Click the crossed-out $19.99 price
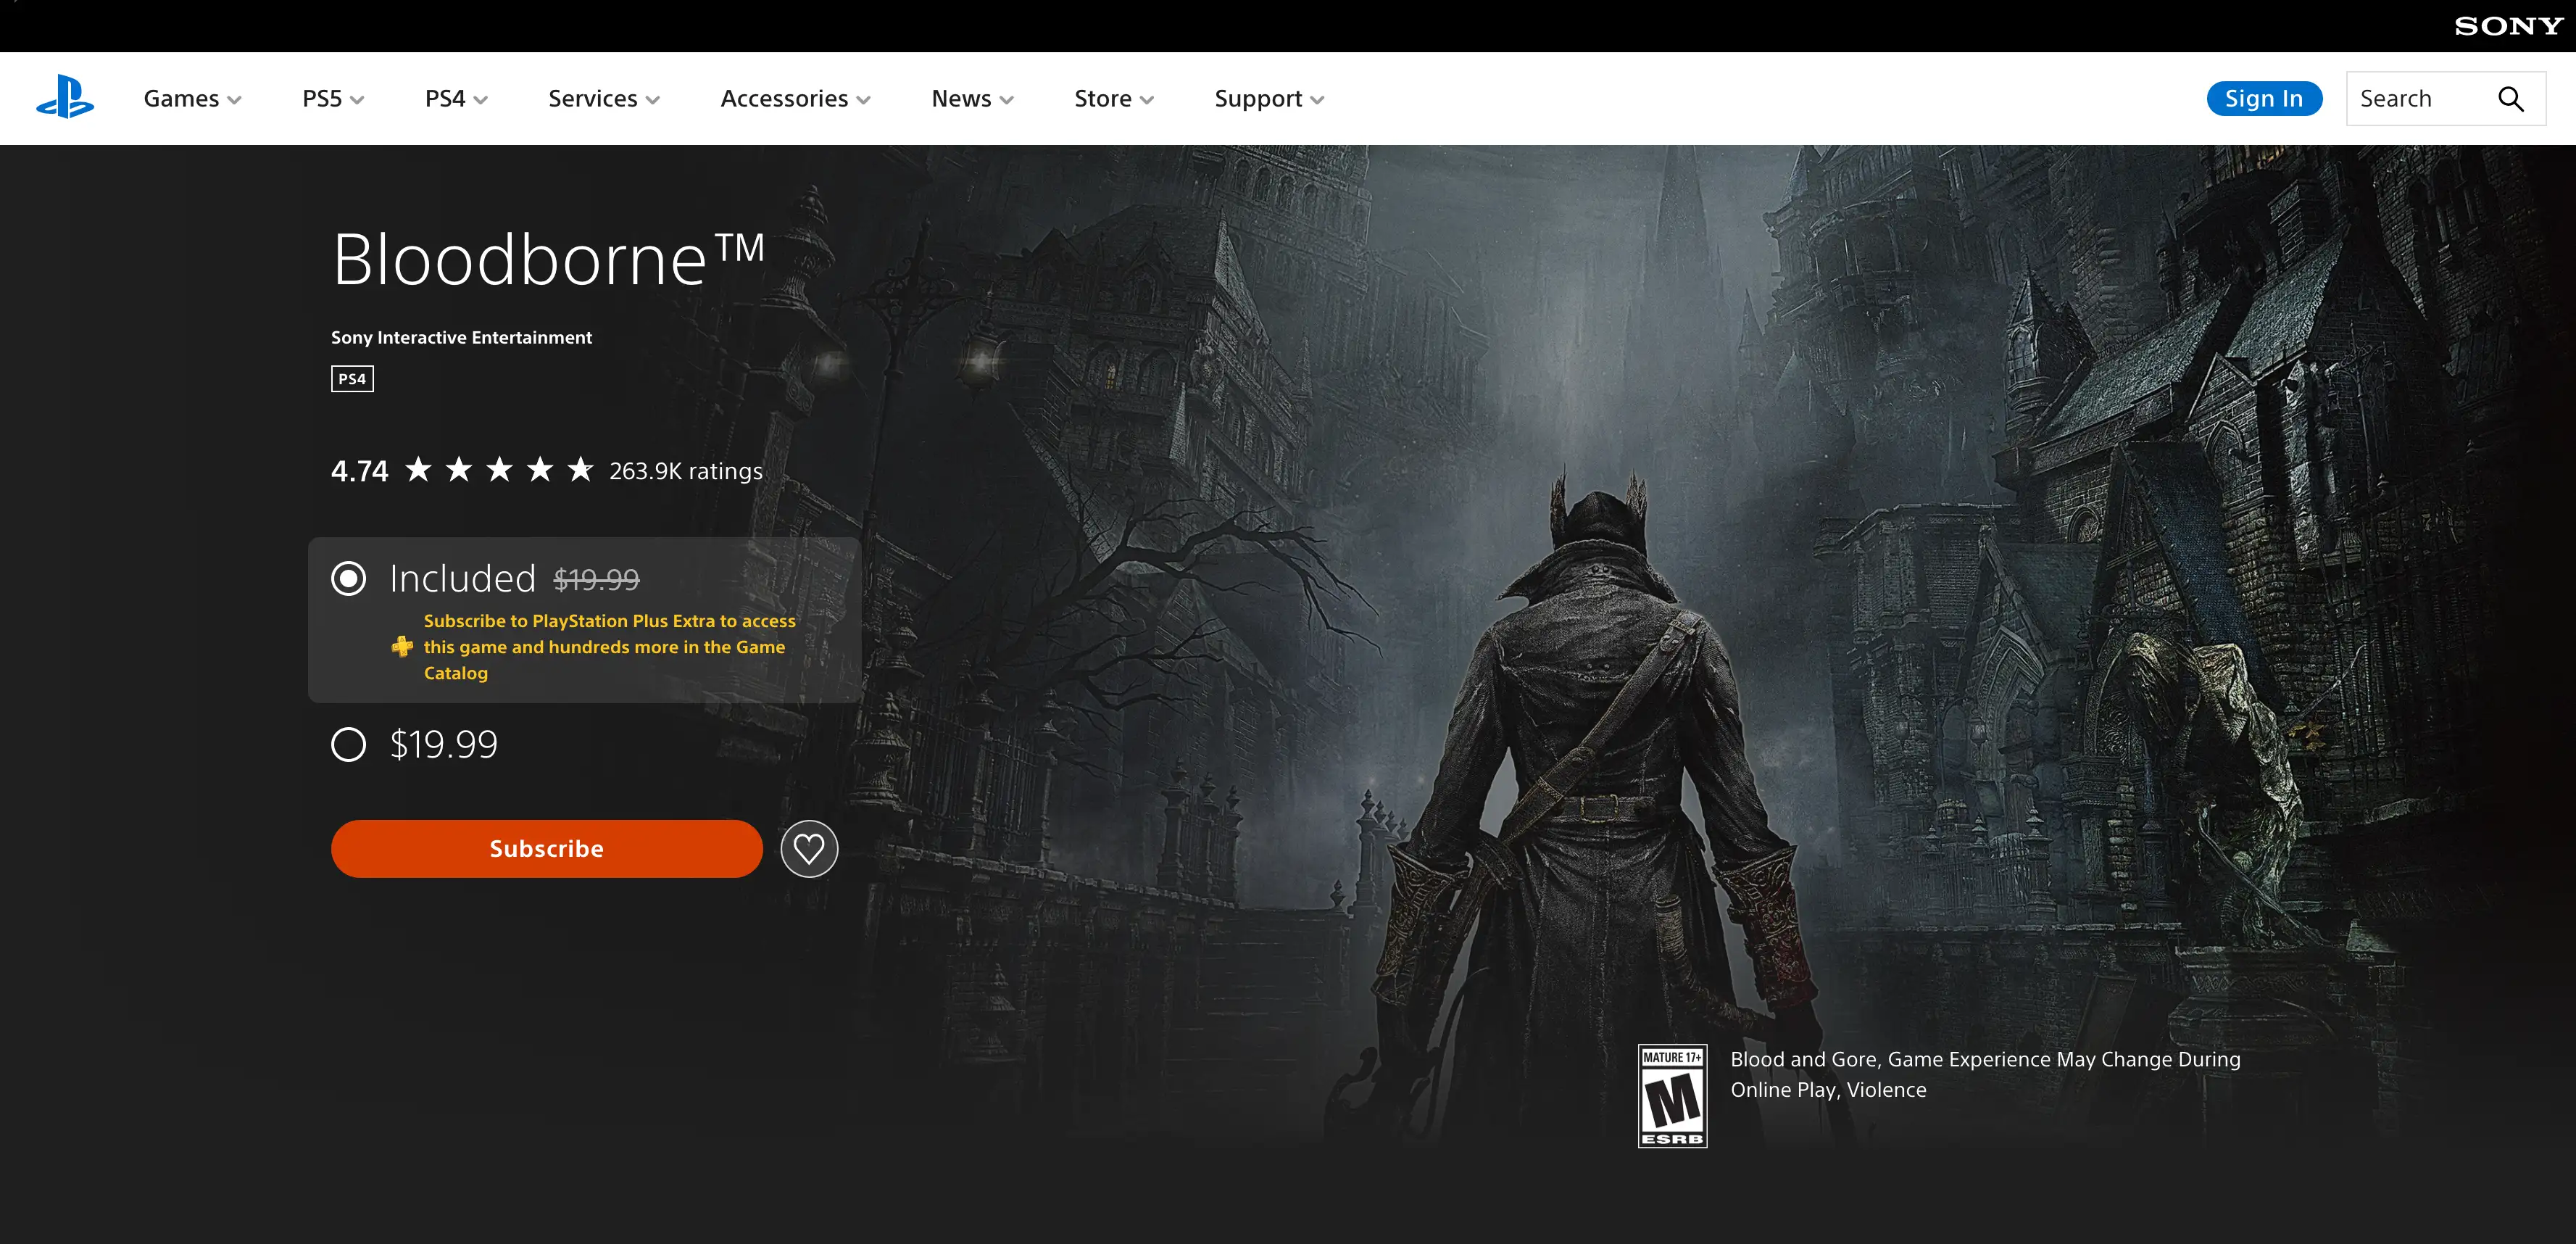Image resolution: width=2576 pixels, height=1244 pixels. tap(597, 580)
